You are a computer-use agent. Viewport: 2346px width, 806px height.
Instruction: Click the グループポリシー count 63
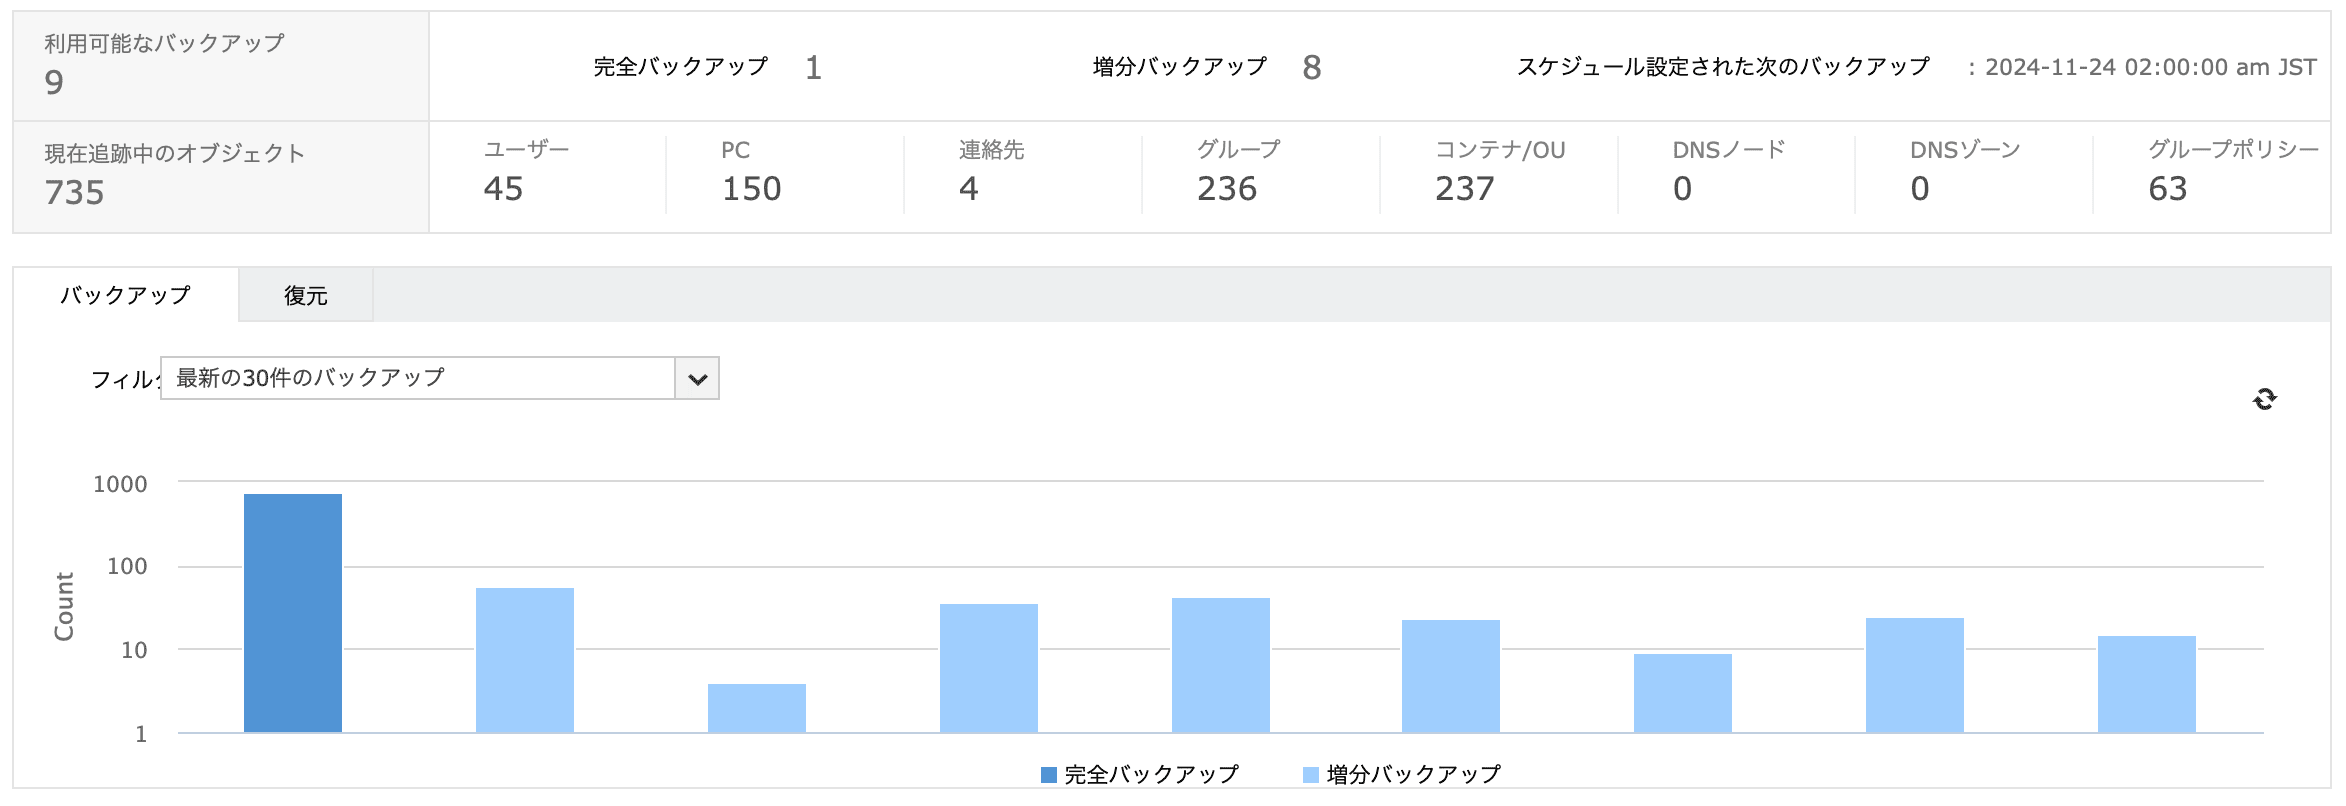2167,189
